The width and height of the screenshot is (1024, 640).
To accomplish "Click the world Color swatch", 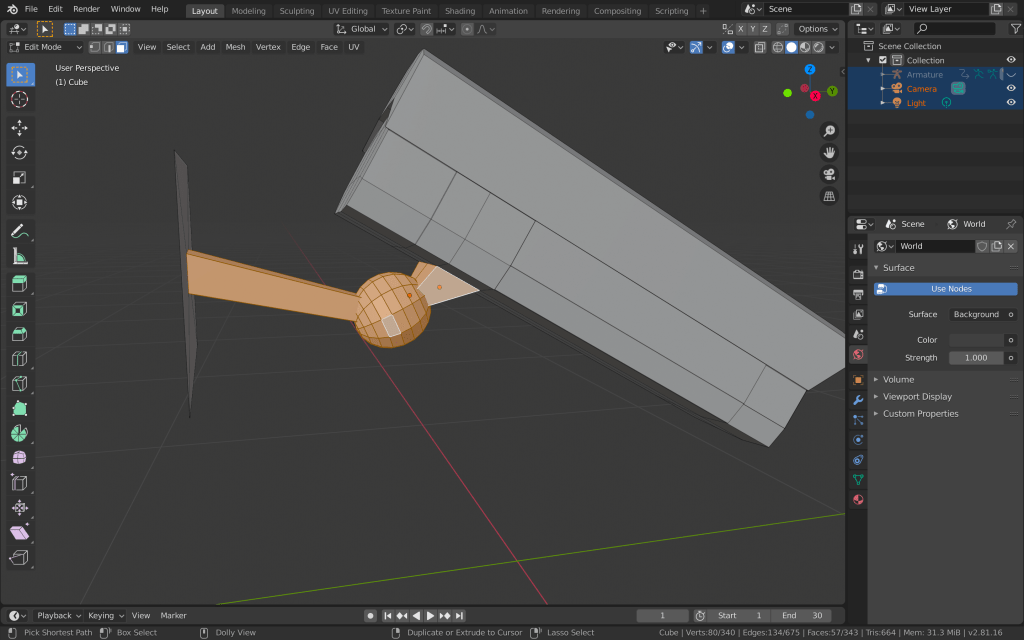I will [976, 340].
